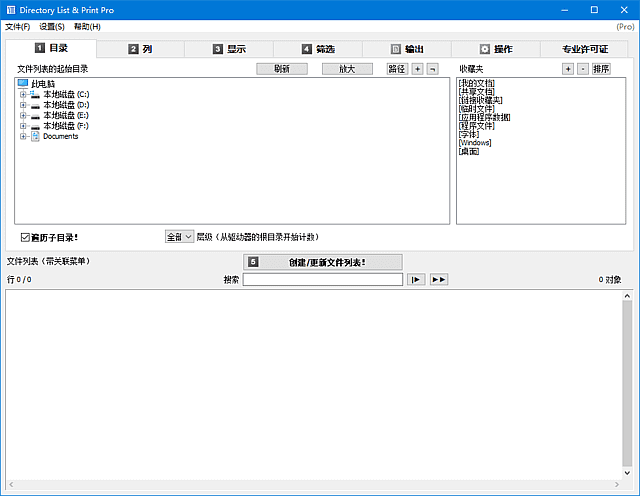The height and width of the screenshot is (496, 640).
Task: Click the find next search arrow button
Action: coord(417,280)
